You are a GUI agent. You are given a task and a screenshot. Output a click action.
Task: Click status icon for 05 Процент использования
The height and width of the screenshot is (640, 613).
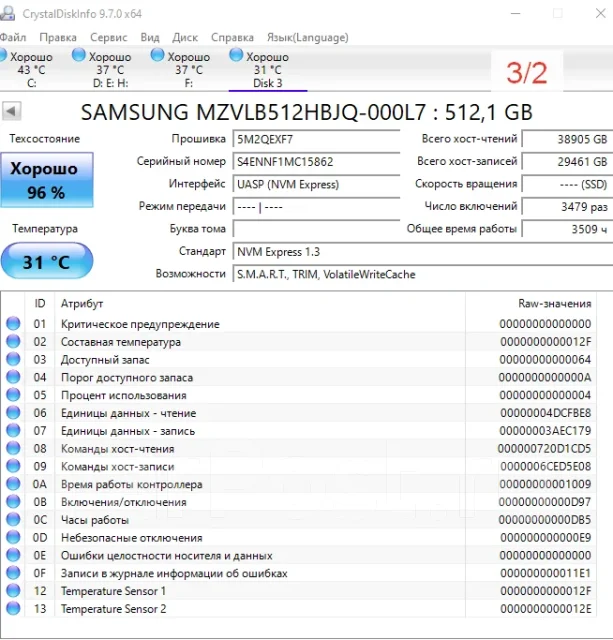(13, 395)
